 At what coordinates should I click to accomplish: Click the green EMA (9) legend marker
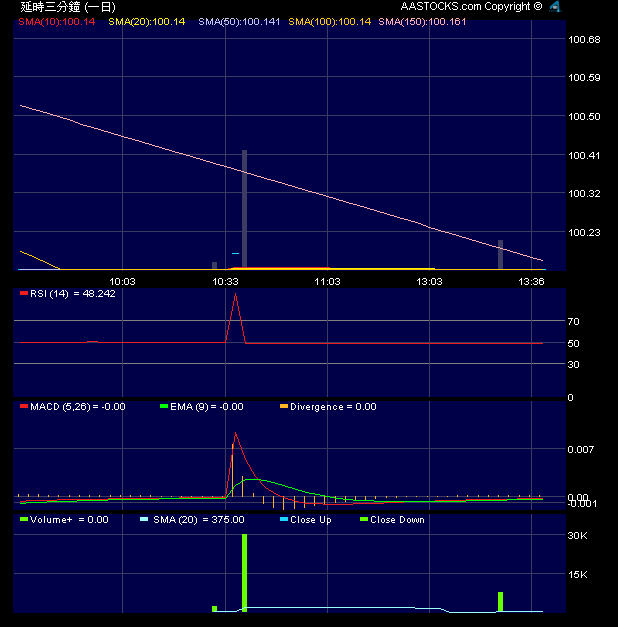(164, 407)
